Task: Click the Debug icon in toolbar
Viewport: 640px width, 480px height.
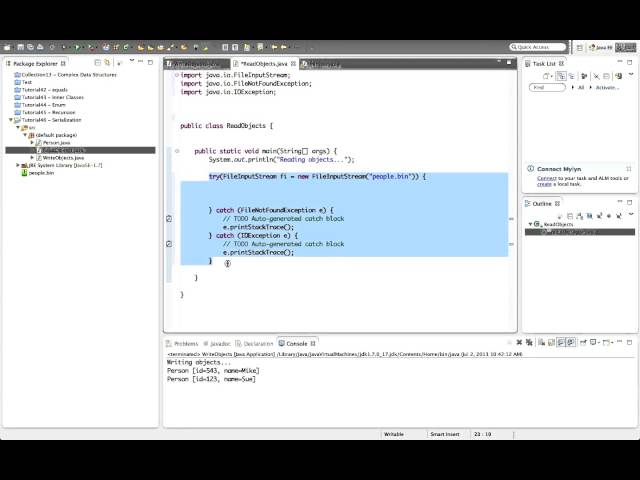Action: coord(64,47)
